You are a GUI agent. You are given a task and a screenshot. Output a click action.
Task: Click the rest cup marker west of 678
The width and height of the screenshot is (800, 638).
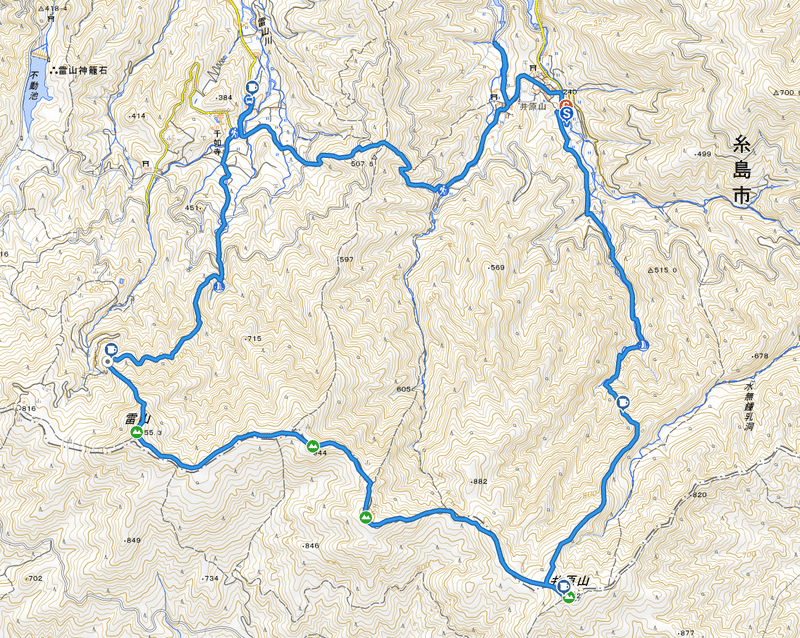point(622,402)
